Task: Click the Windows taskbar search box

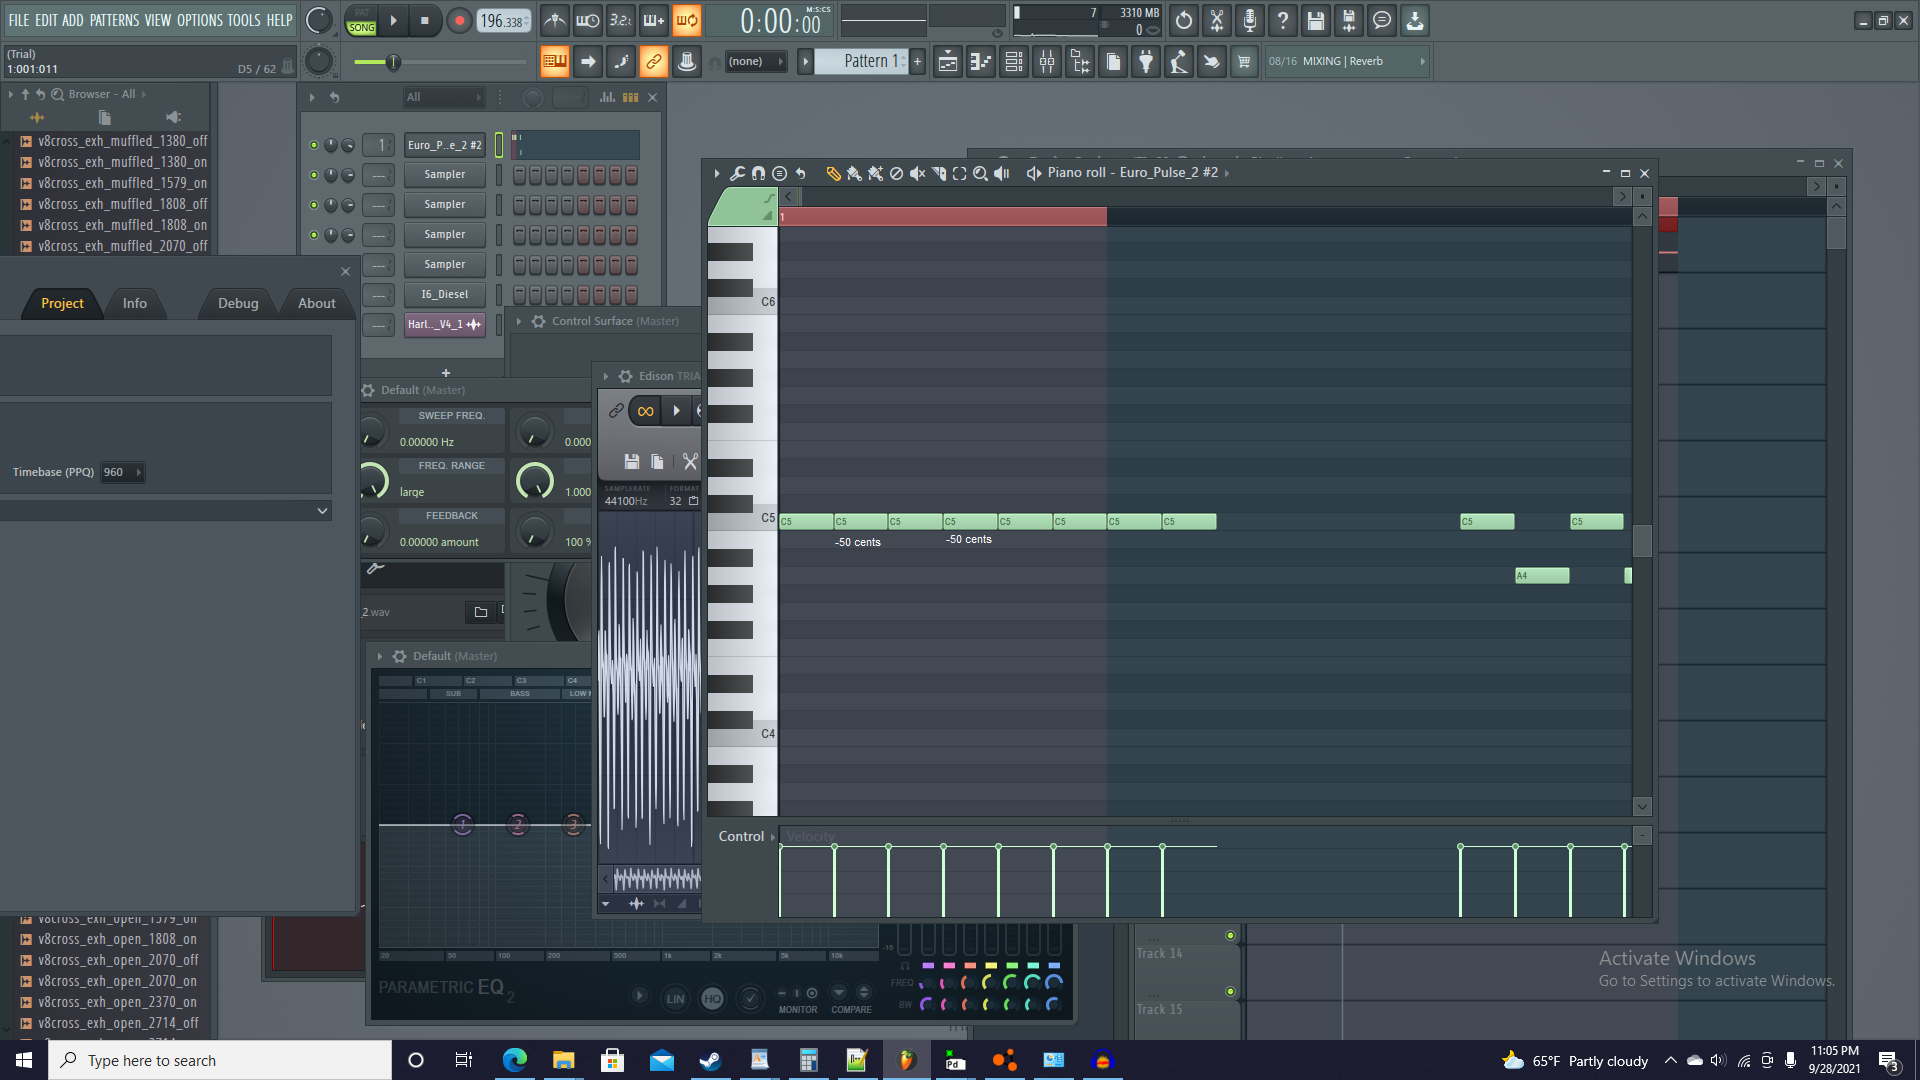Action: coord(220,1060)
